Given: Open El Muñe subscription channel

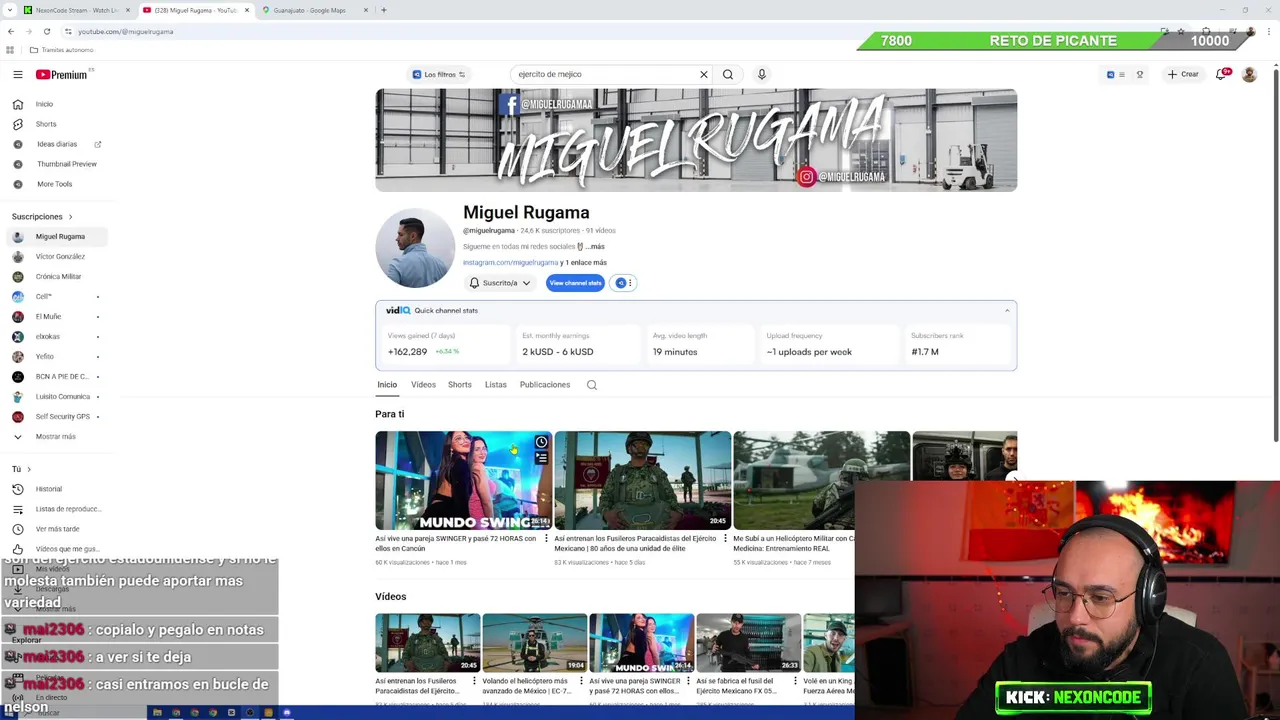Looking at the screenshot, I should (x=56, y=317).
